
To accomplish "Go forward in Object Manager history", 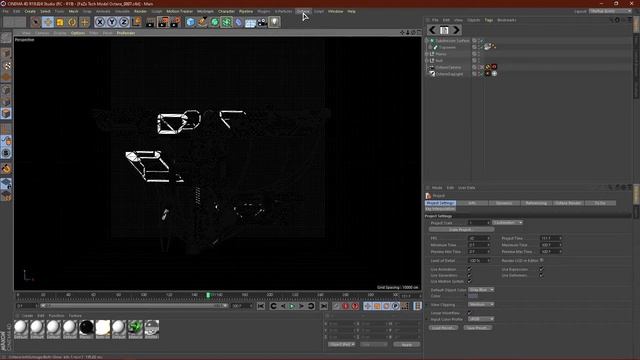I will pyautogui.click(x=456, y=30).
